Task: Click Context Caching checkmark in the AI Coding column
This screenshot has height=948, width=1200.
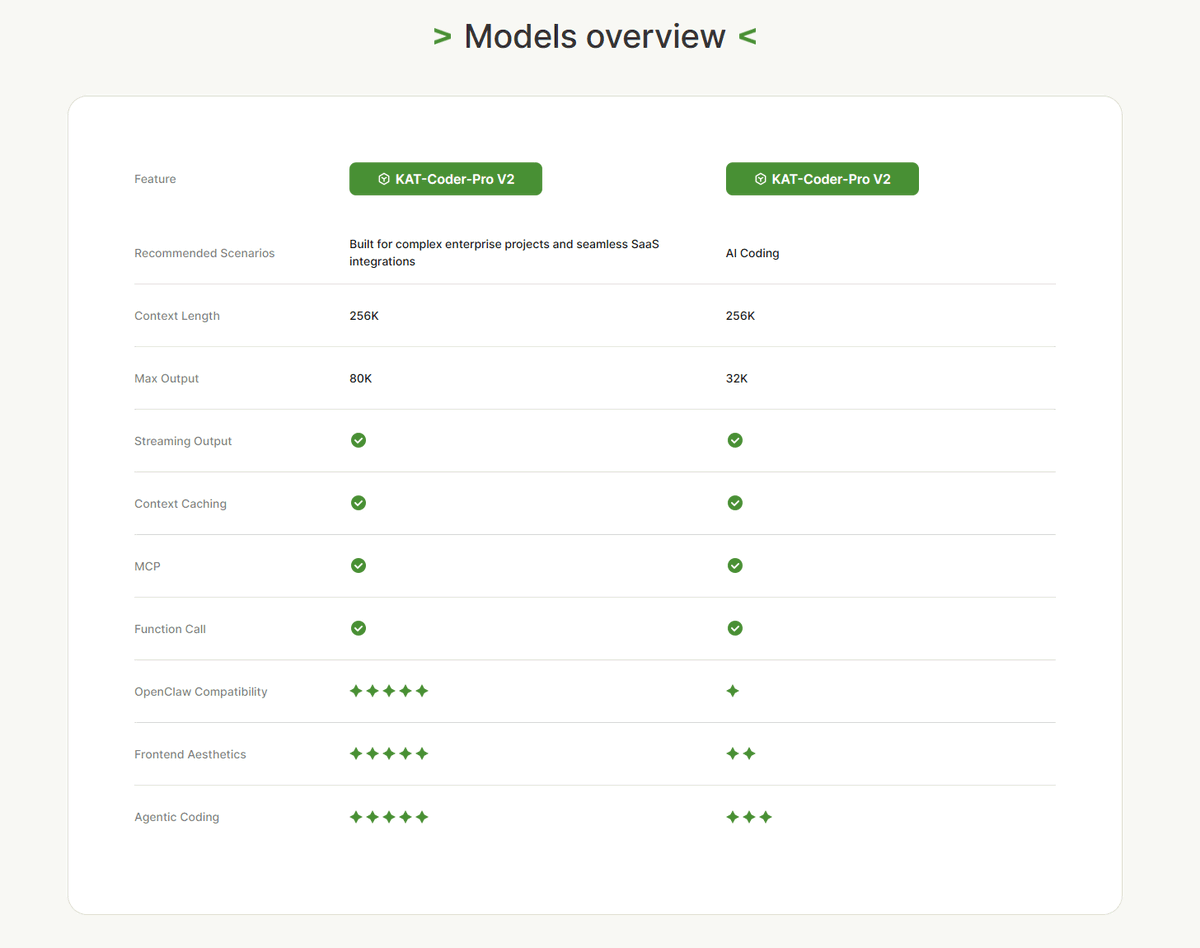Action: (x=735, y=503)
